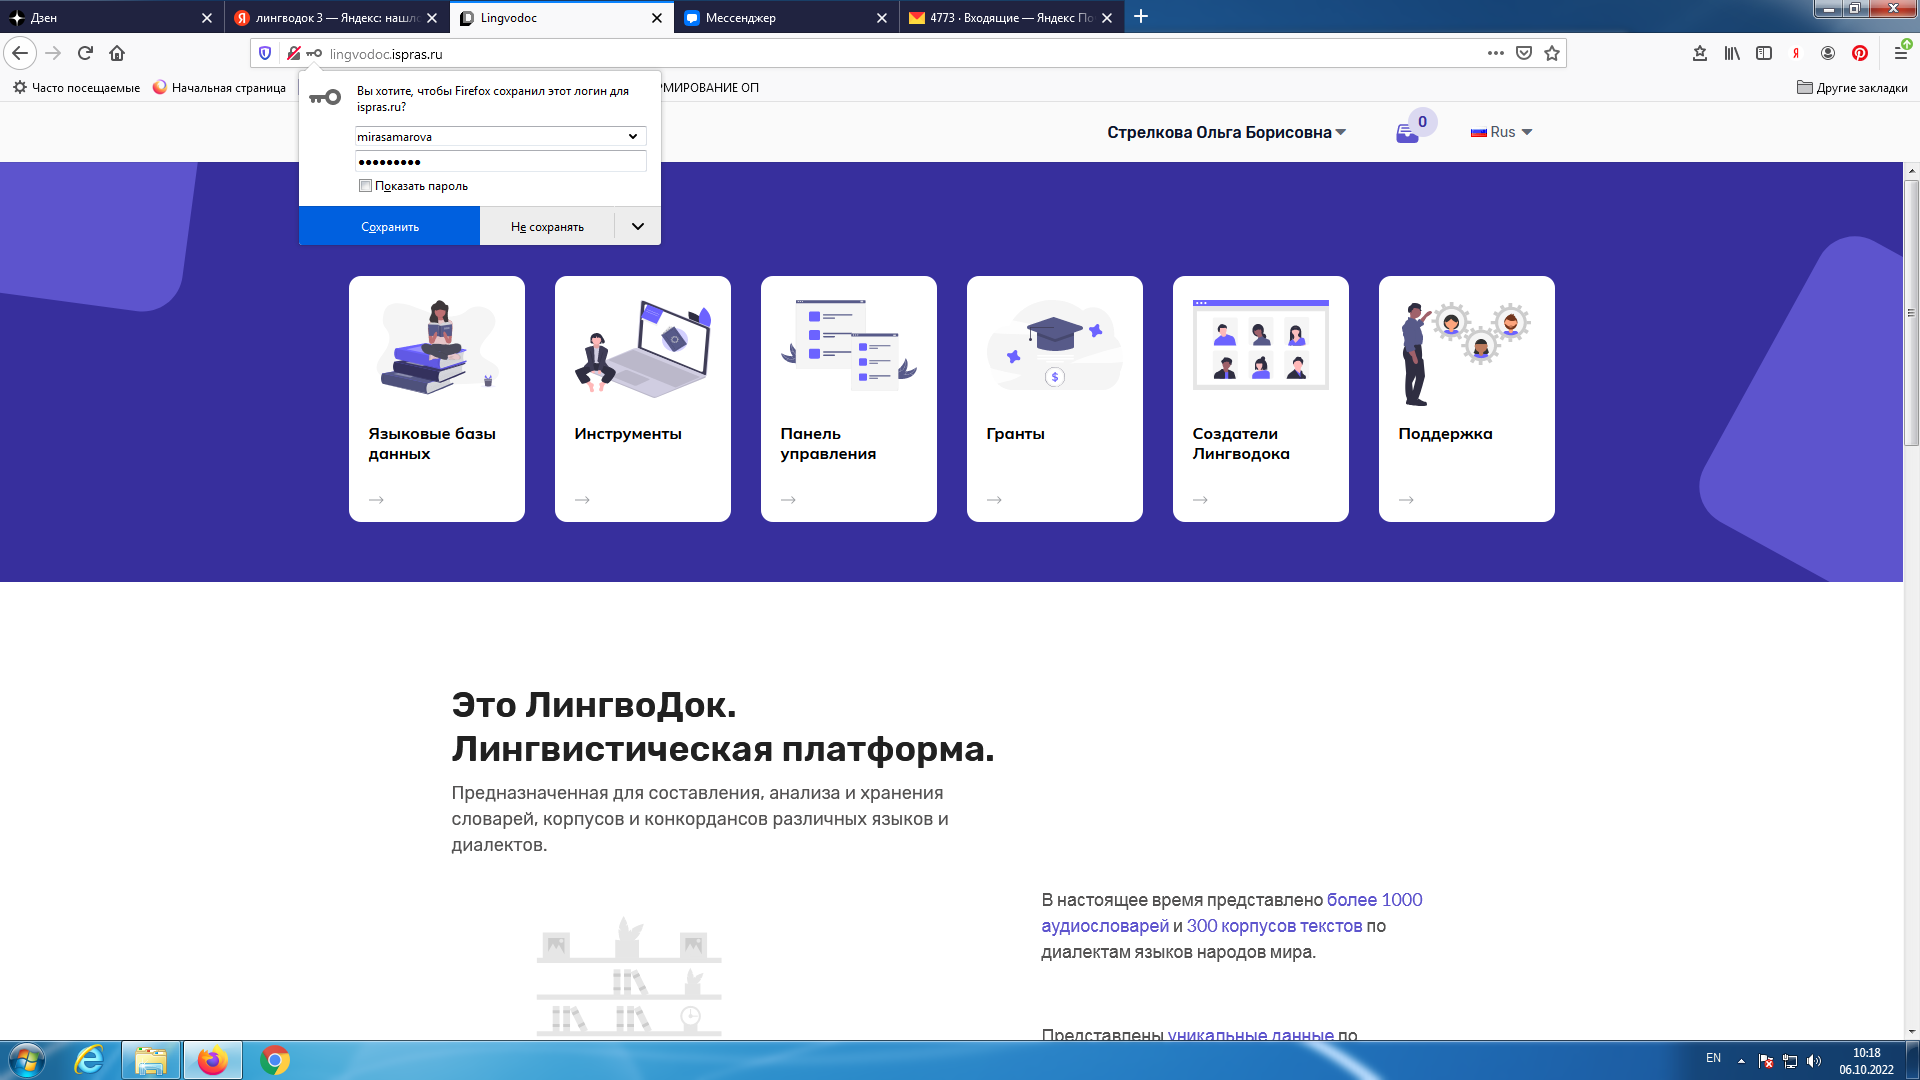Open the Инструменты card
This screenshot has width=1920, height=1080.
pyautogui.click(x=643, y=399)
